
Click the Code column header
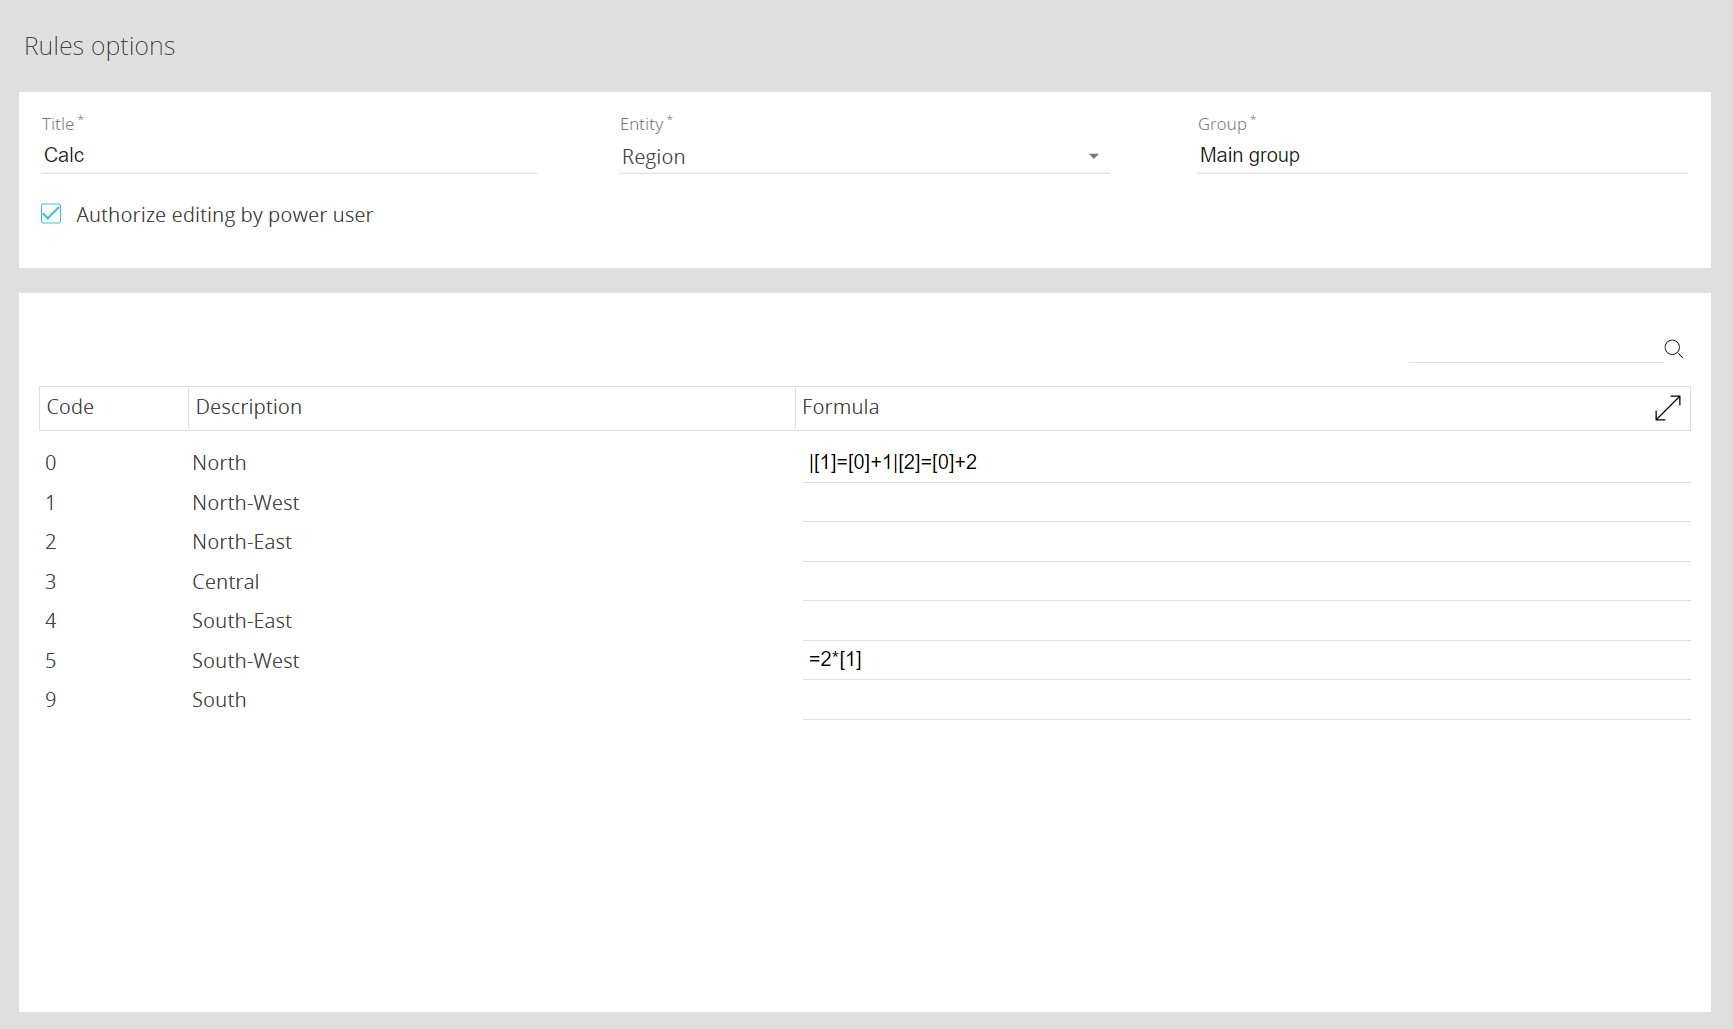[x=71, y=408]
